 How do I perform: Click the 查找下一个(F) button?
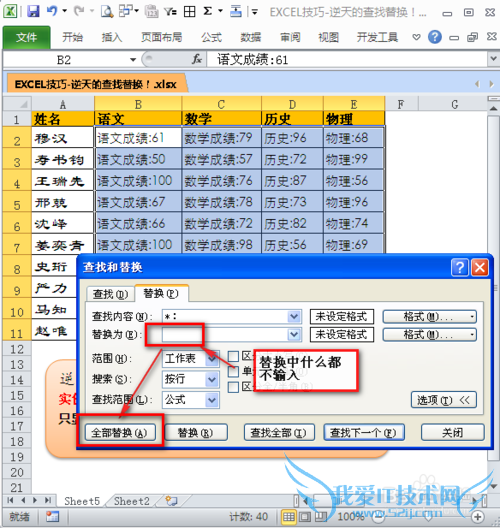[364, 432]
